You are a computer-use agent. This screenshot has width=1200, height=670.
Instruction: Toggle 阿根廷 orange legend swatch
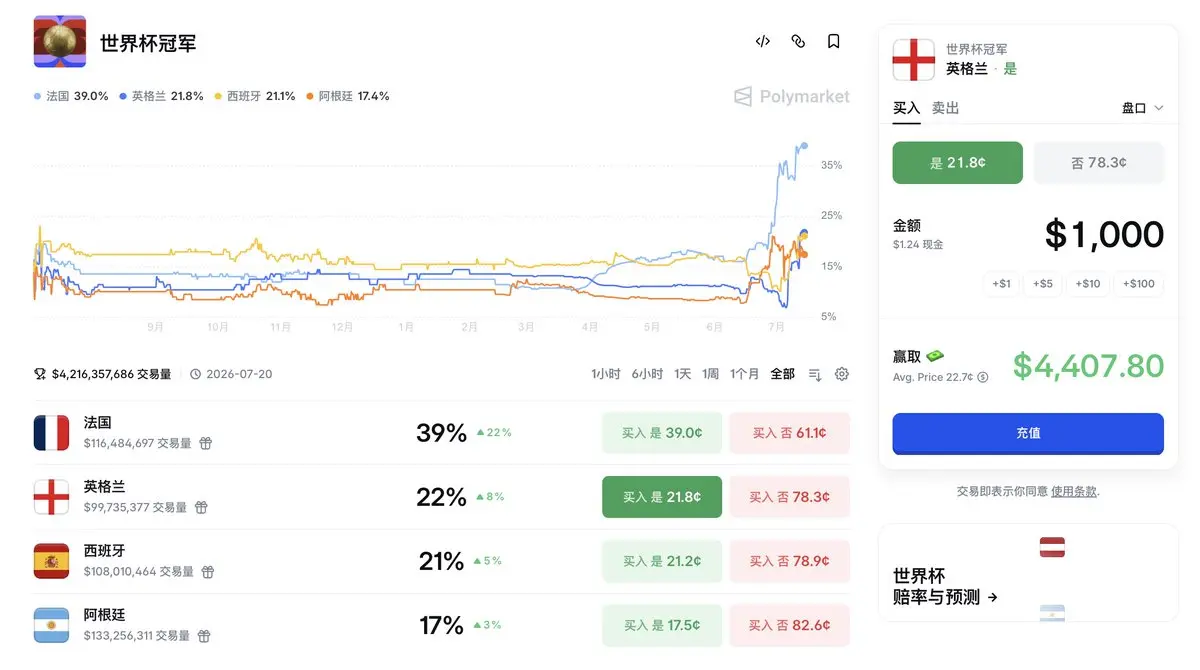(x=310, y=96)
